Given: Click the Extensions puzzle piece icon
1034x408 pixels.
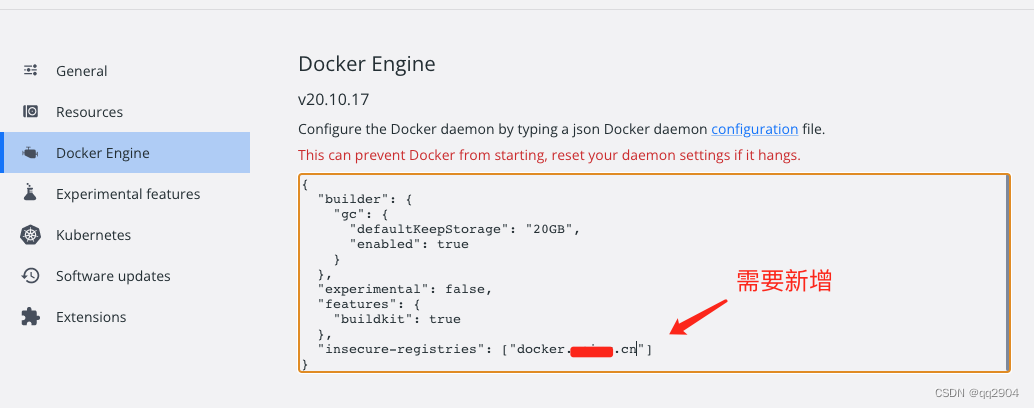Looking at the screenshot, I should [30, 316].
